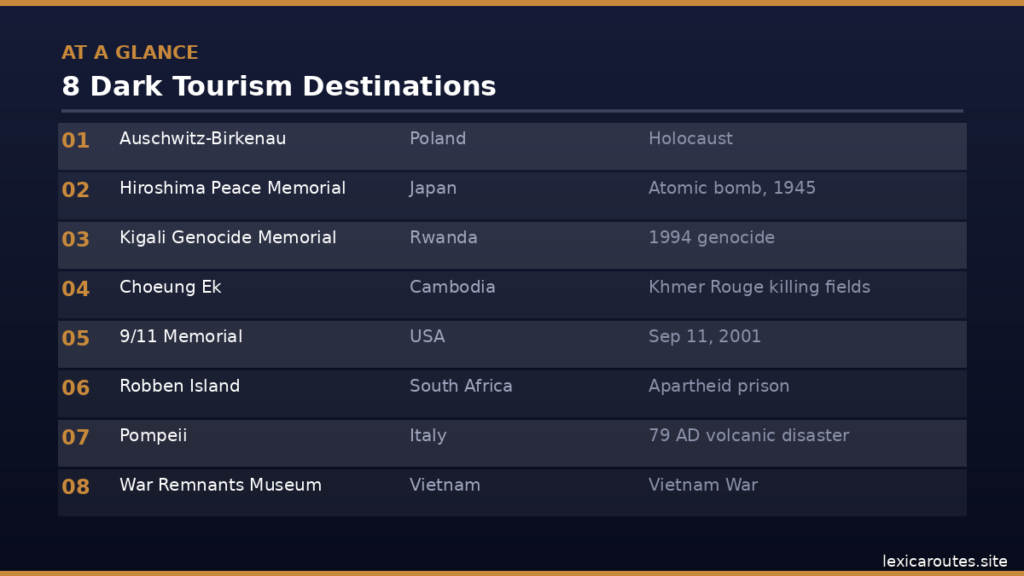
Task: Click Hiroshima Peace Memorial name
Action: [x=232, y=188]
